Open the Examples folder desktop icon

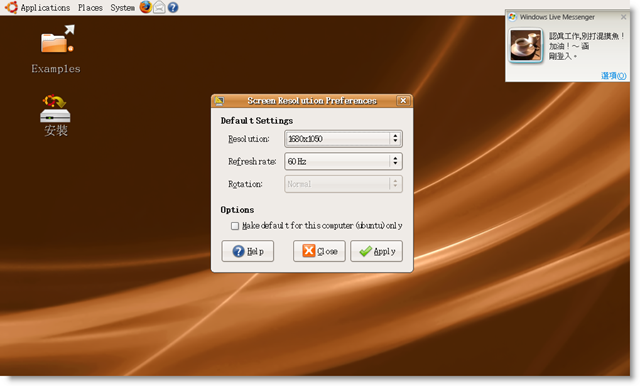point(56,49)
